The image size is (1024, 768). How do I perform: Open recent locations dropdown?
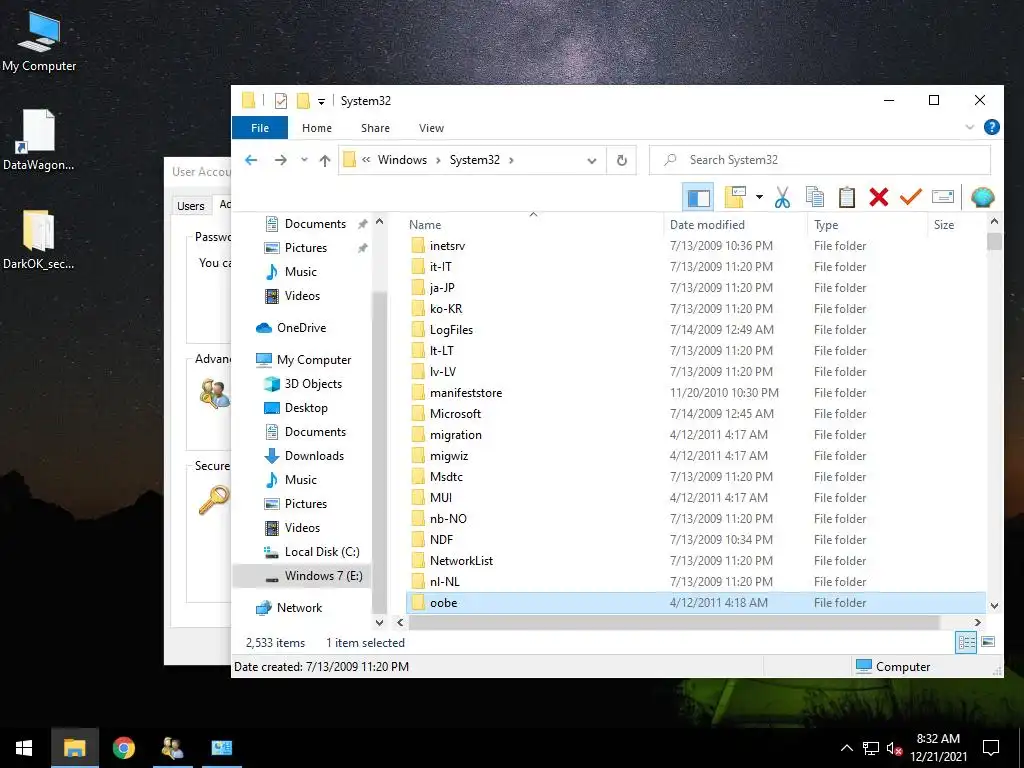click(304, 160)
